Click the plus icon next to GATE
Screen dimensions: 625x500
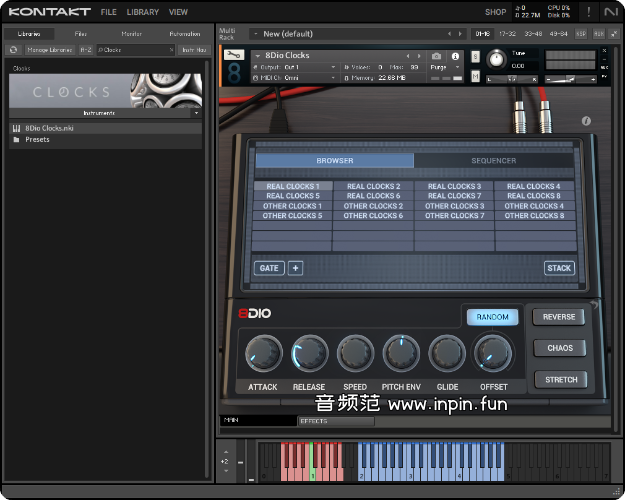point(295,268)
